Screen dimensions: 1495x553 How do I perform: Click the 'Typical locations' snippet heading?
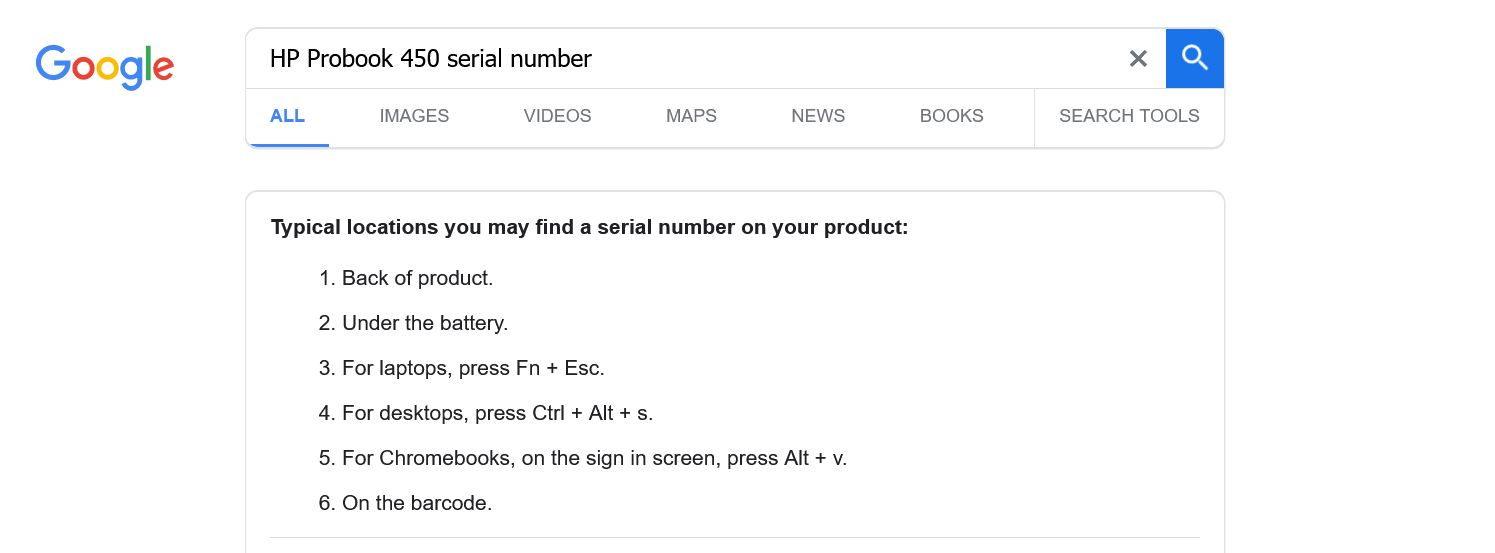589,227
